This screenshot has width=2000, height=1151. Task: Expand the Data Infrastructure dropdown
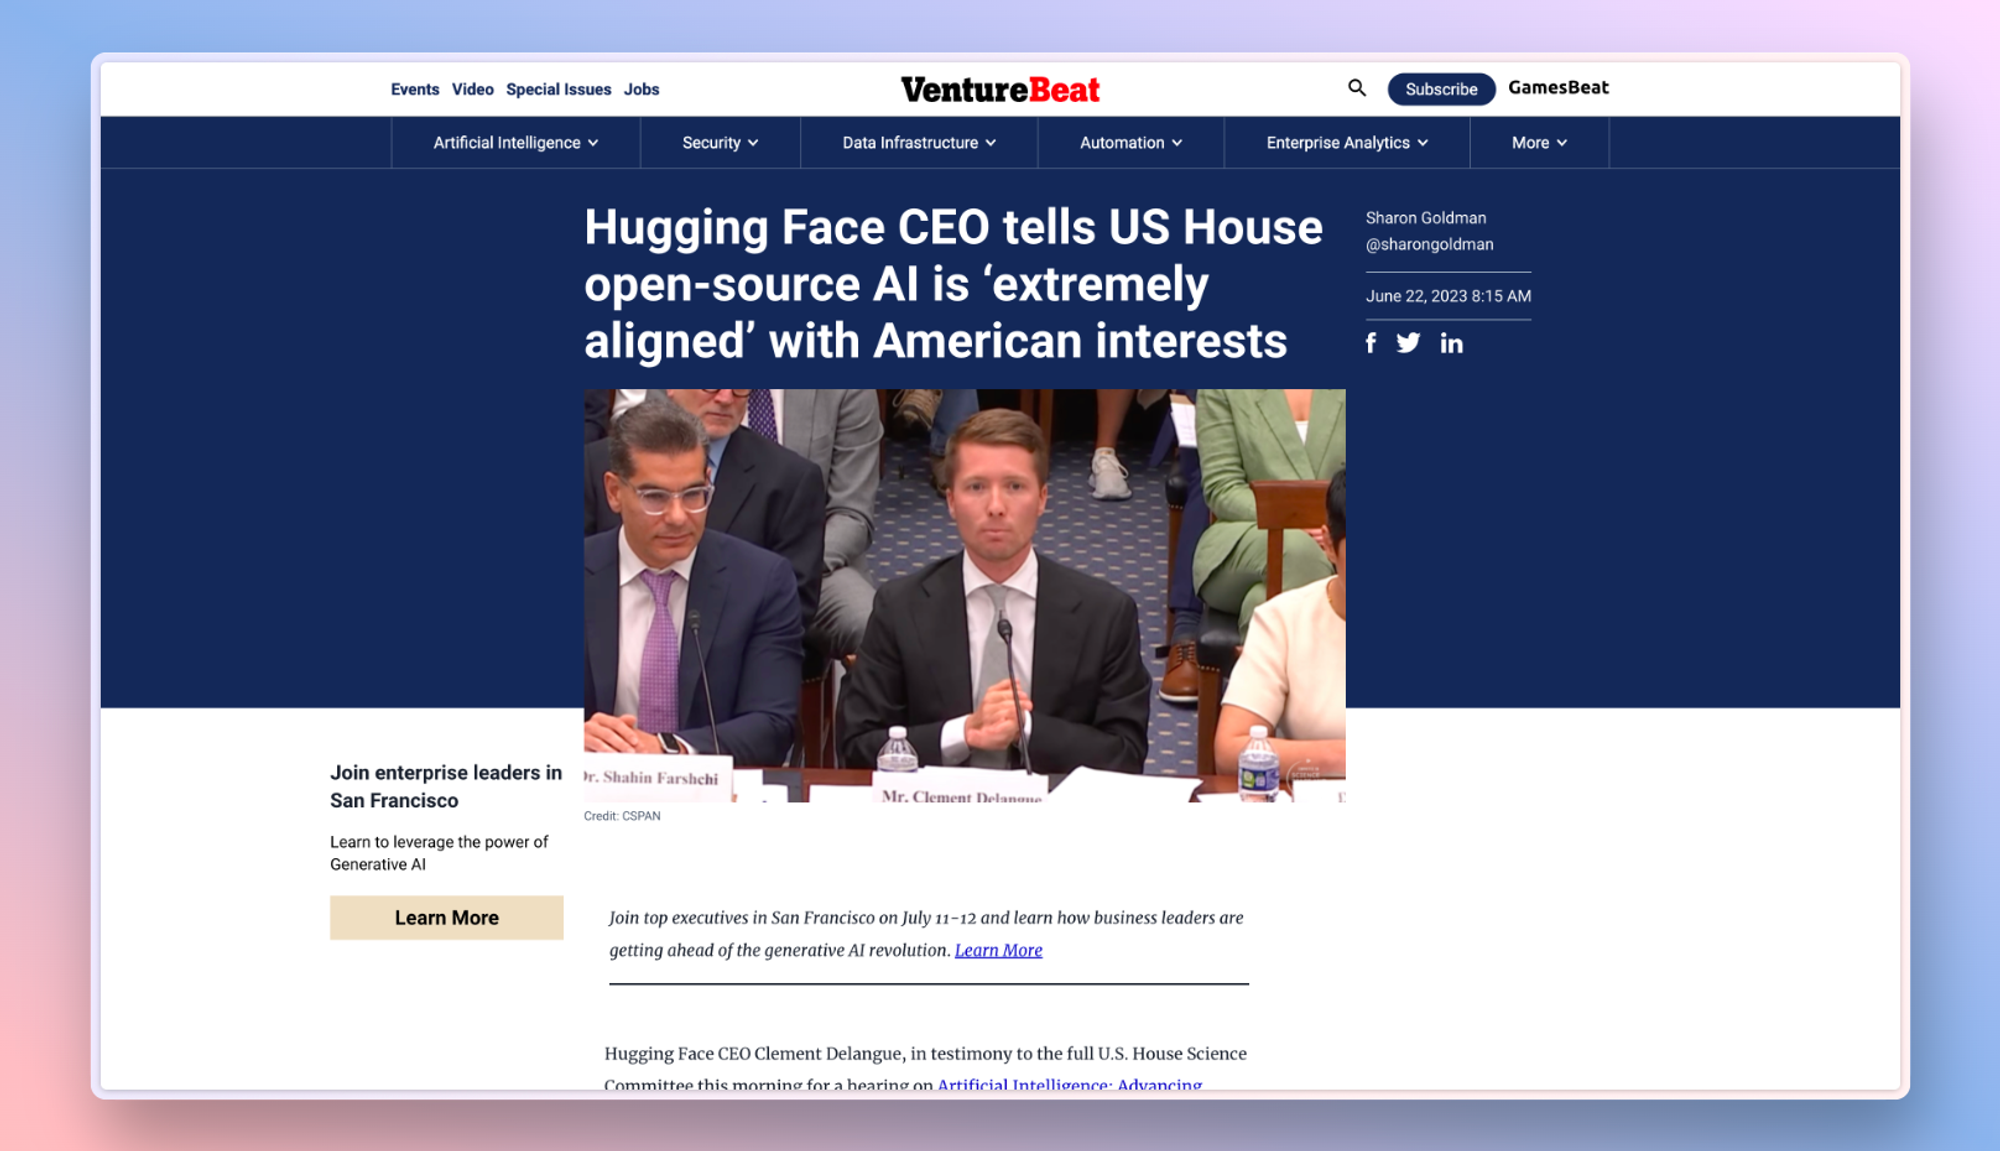tap(918, 143)
